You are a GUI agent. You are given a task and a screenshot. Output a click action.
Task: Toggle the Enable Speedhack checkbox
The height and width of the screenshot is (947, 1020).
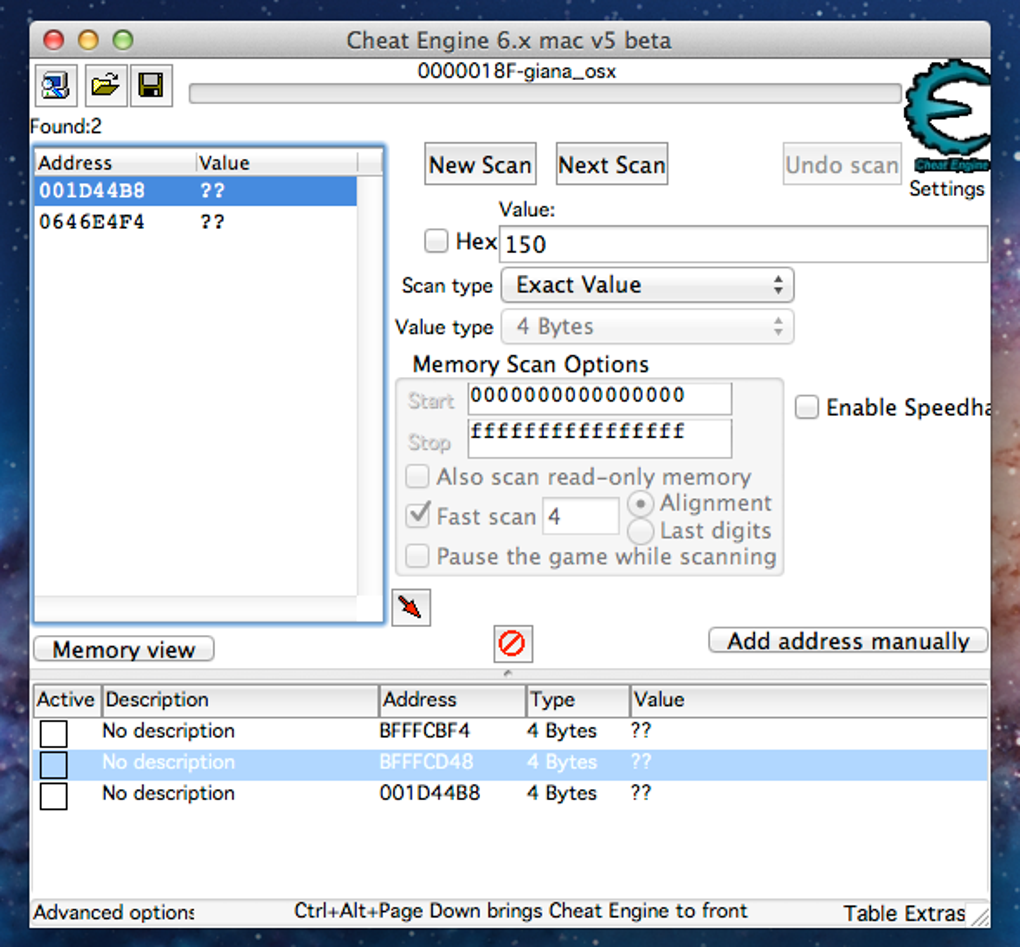[807, 408]
